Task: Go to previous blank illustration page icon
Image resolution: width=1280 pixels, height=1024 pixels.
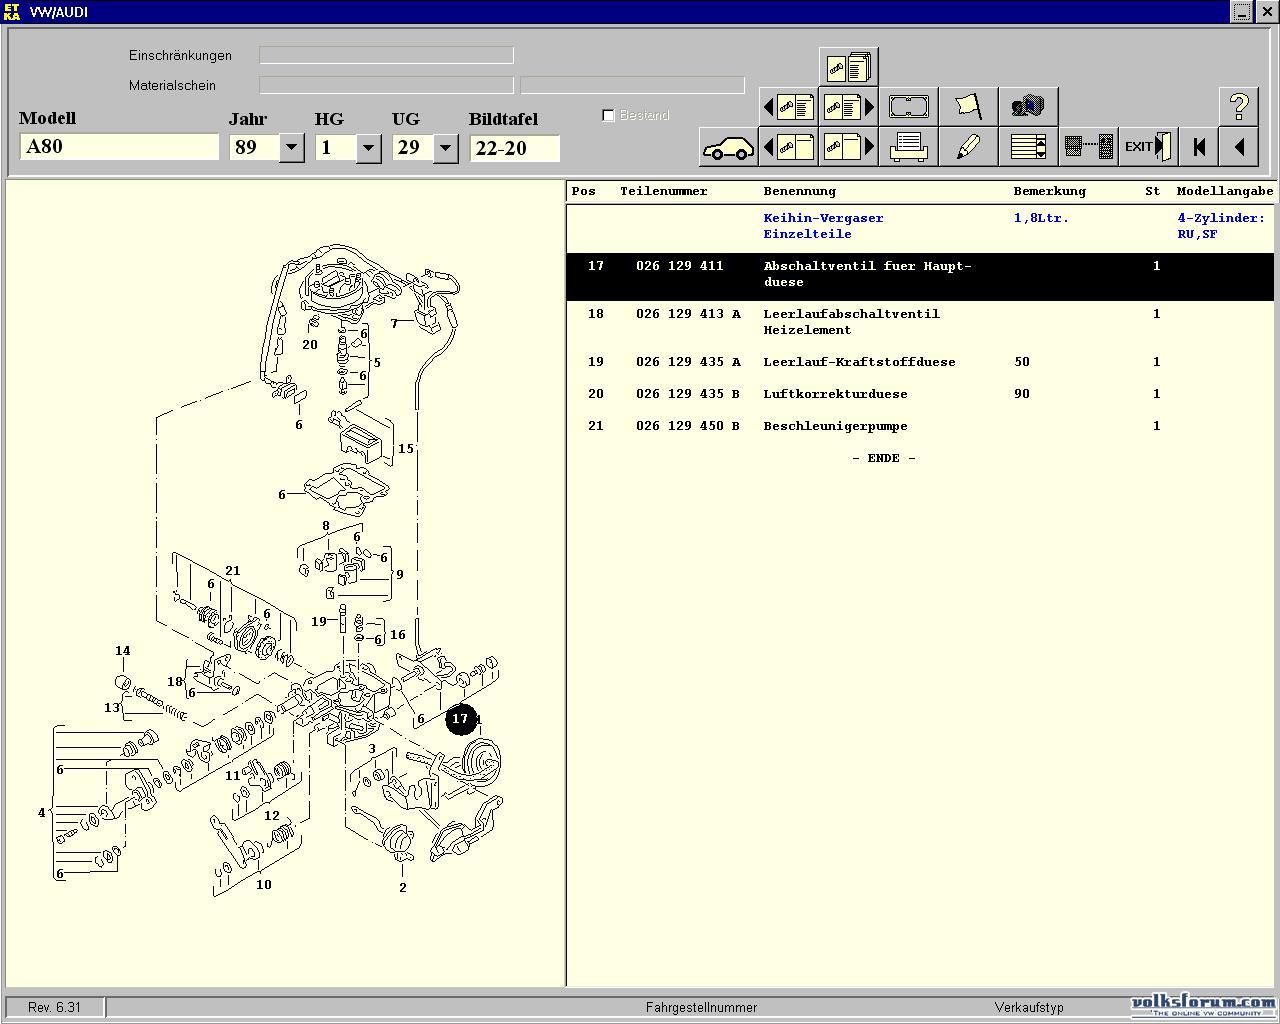Action: [x=789, y=147]
